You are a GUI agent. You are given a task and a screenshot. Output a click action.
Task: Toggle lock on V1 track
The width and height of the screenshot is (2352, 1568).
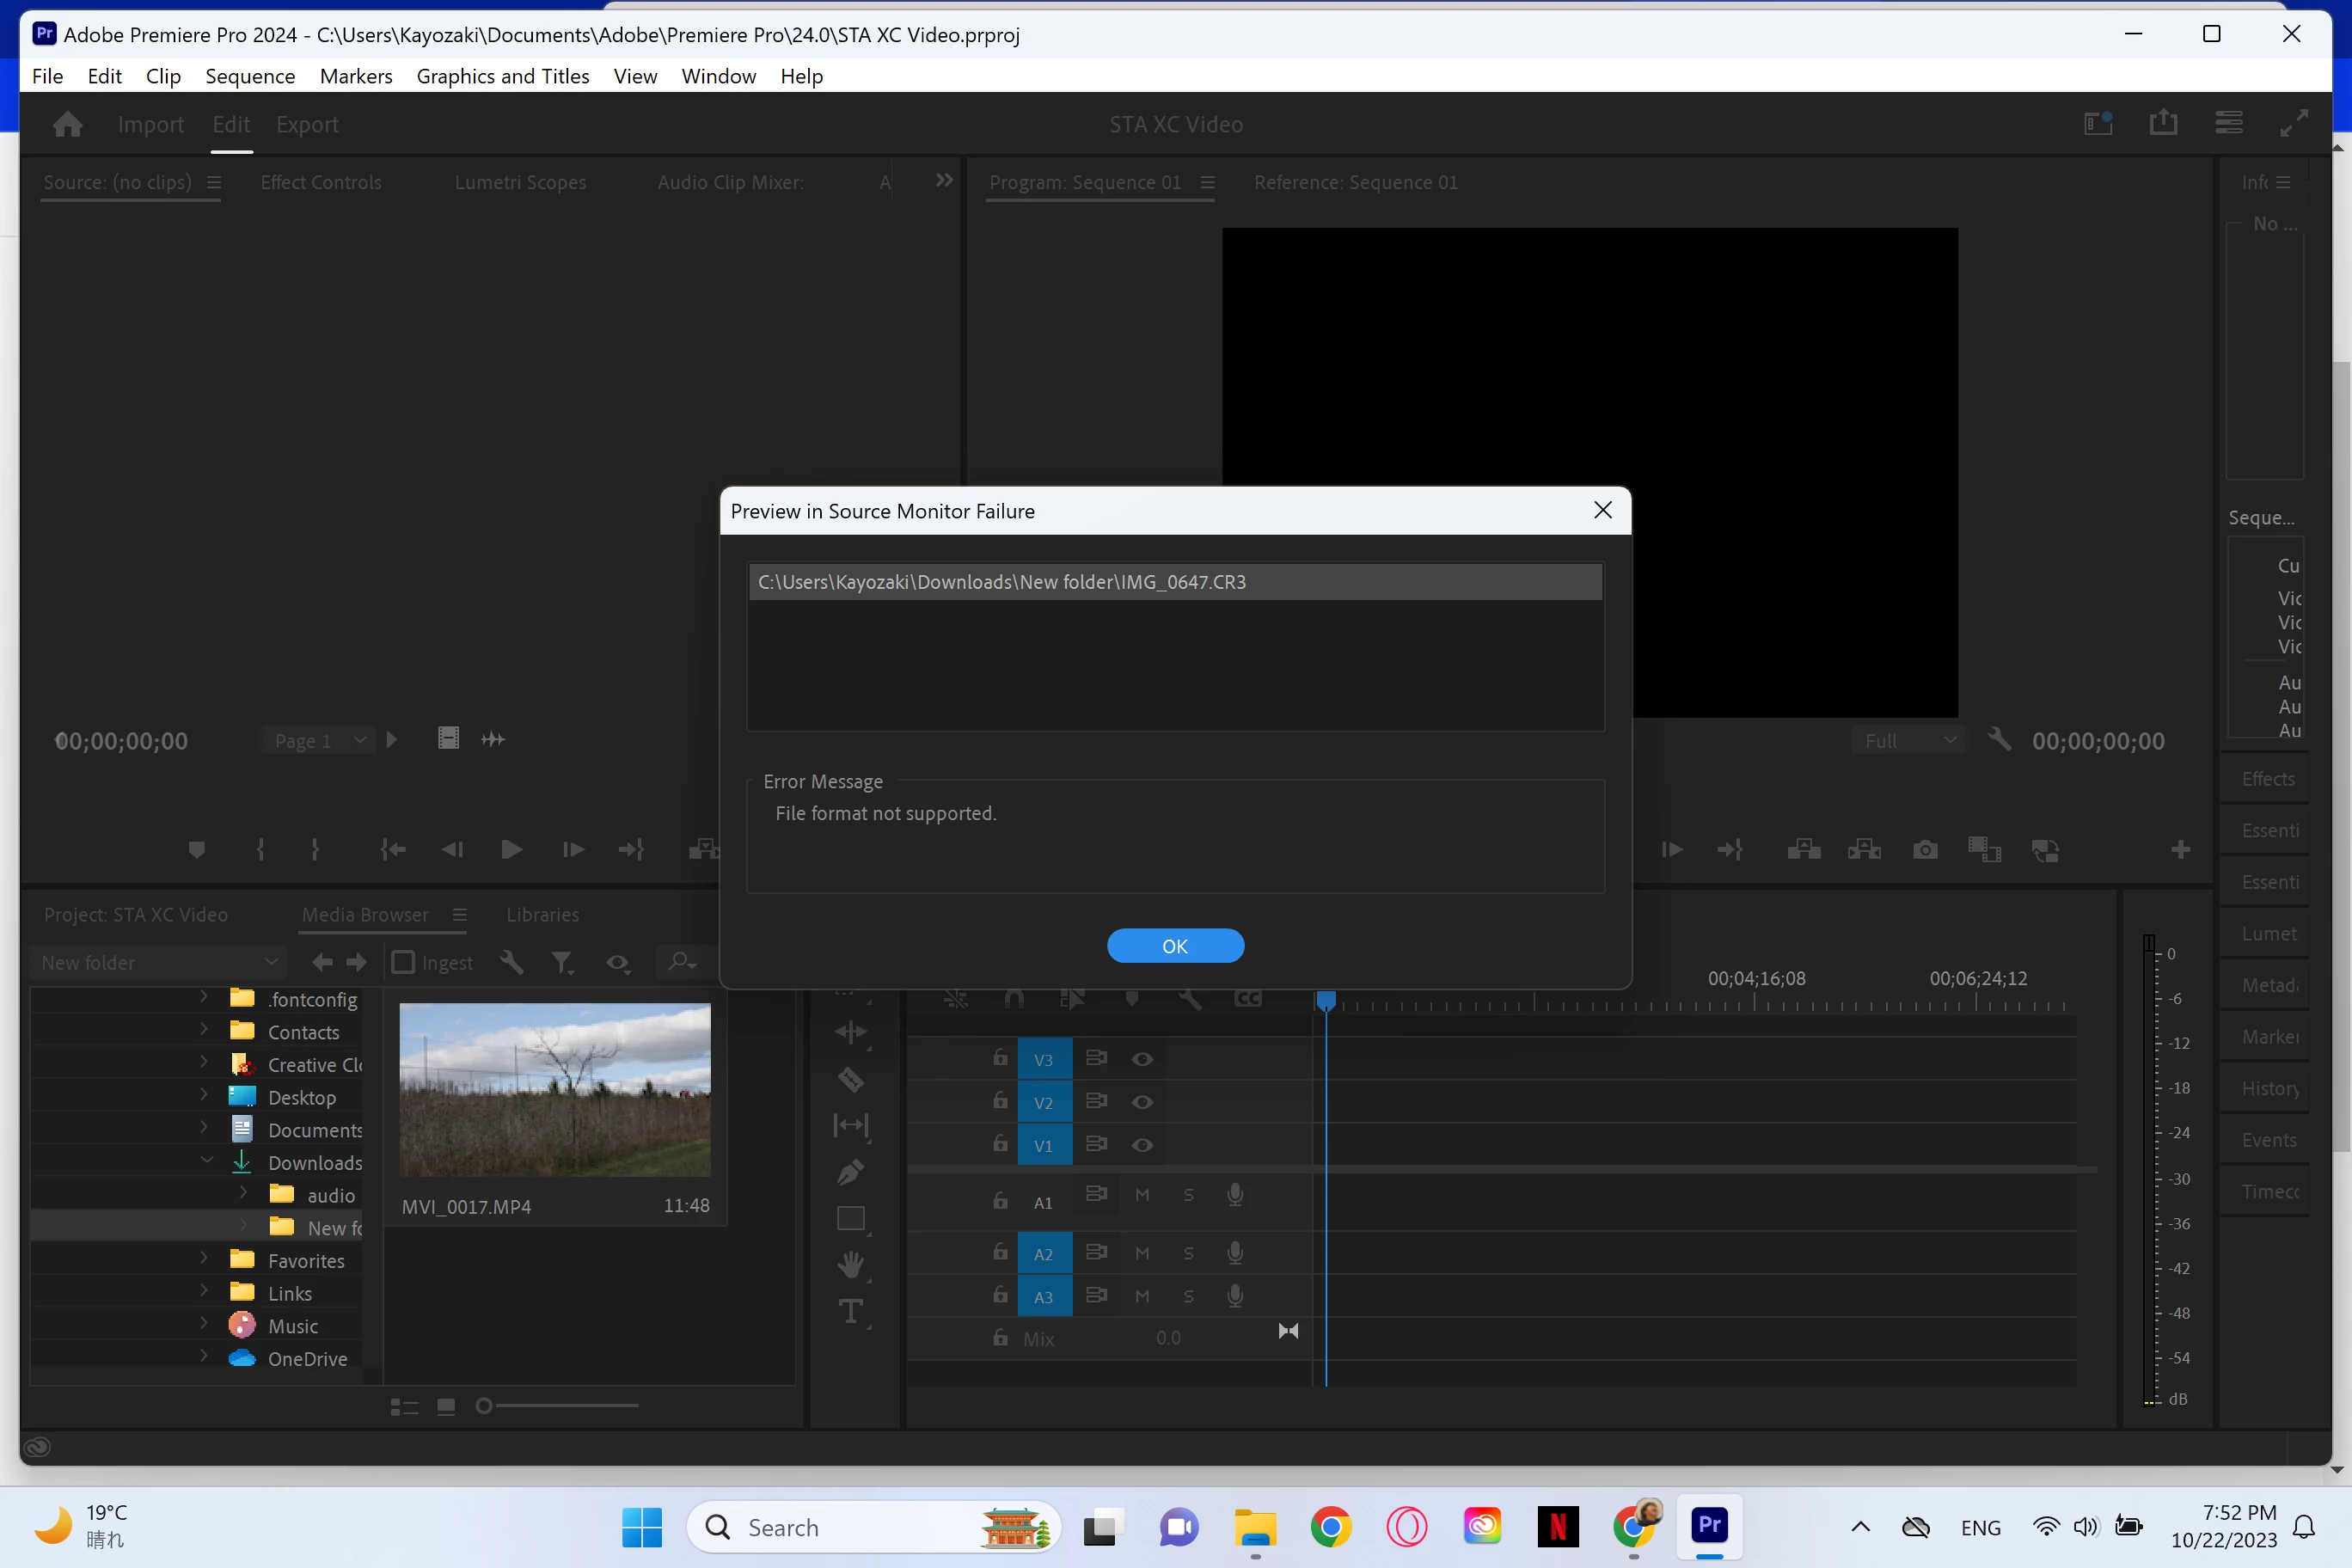1000,1144
